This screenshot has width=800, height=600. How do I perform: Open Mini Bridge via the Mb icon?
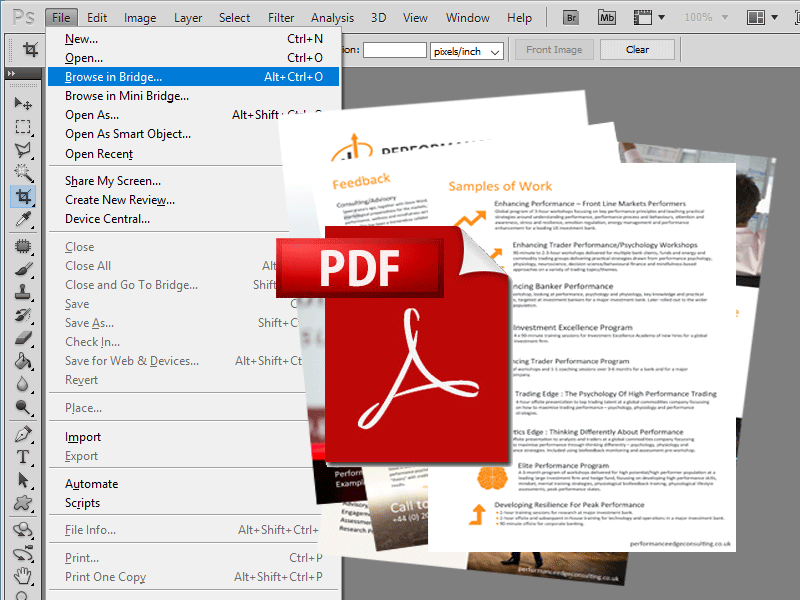coord(606,17)
